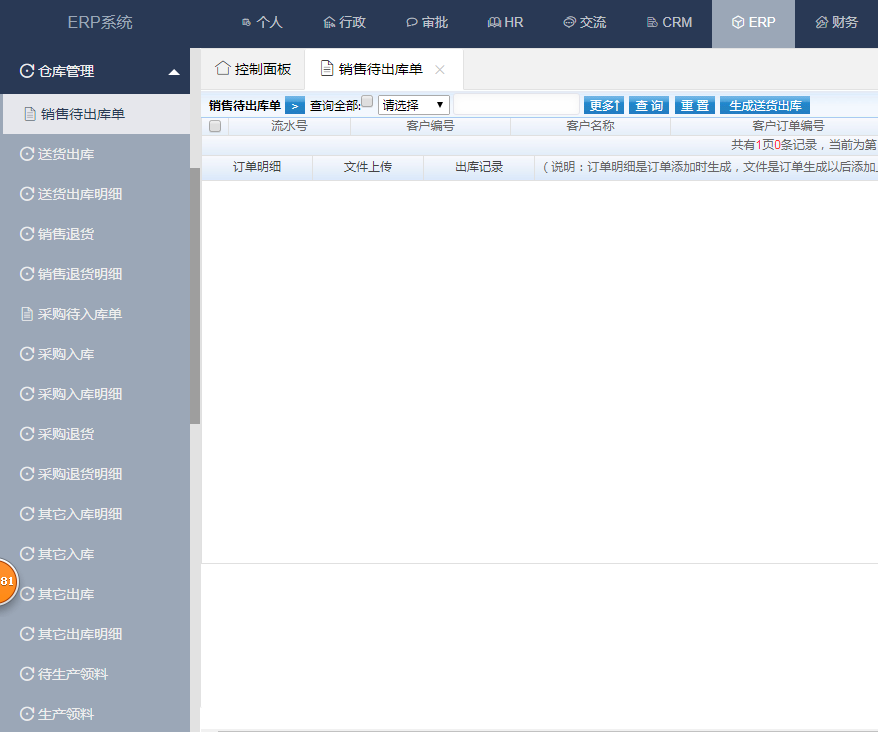Screen dimensions: 878x732
Task: Toggle the 查询全部 checkbox
Action: [366, 101]
